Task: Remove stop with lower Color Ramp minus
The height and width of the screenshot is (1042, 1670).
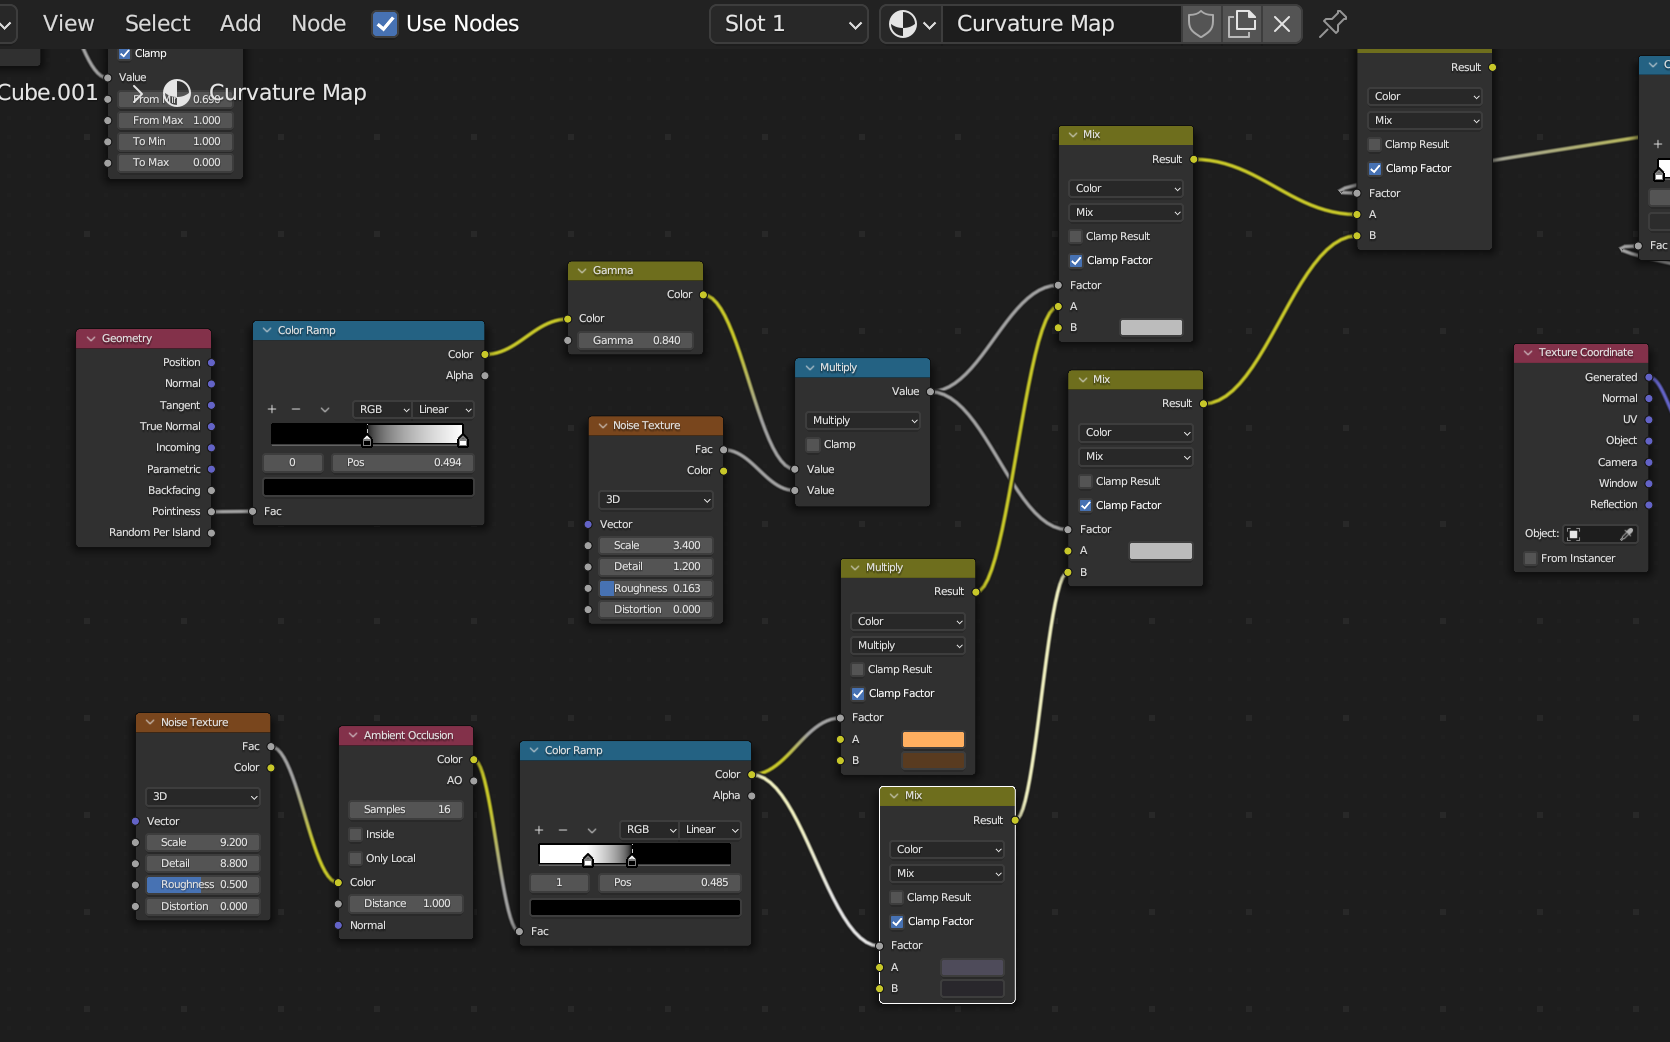Action: pyautogui.click(x=563, y=830)
